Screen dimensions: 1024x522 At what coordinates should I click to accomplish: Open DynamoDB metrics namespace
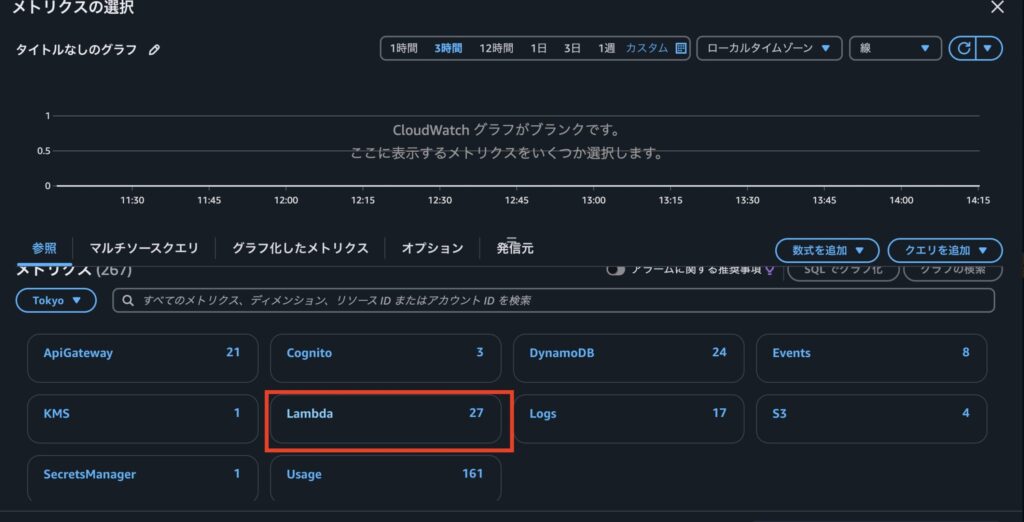pos(628,358)
